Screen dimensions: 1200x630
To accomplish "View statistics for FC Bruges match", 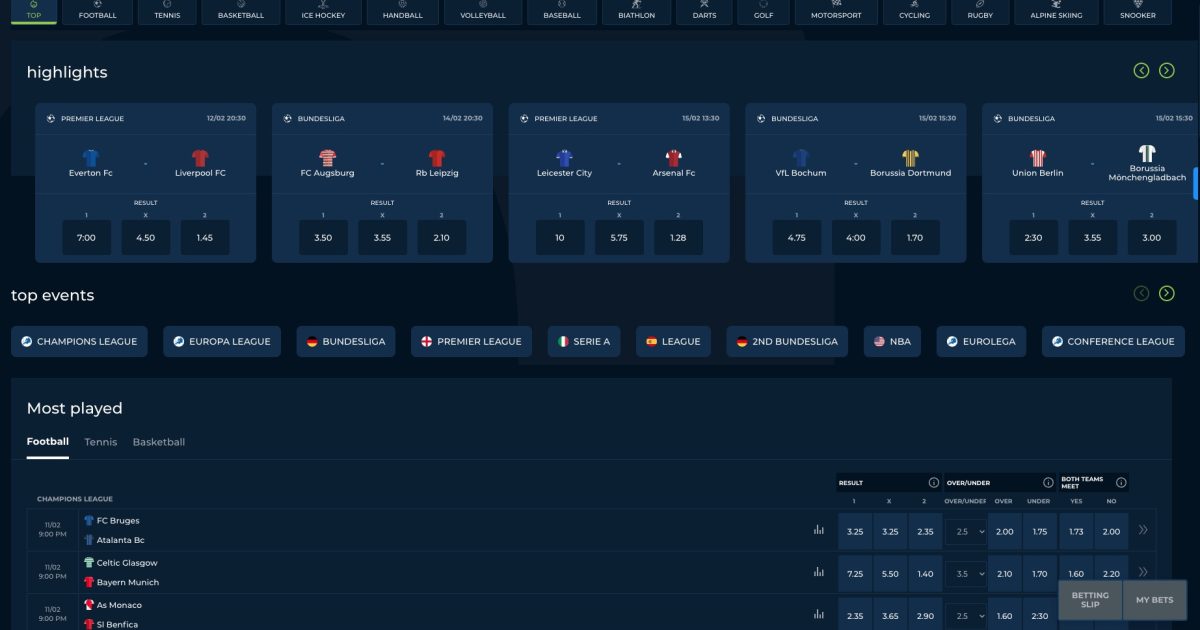I will coord(819,530).
